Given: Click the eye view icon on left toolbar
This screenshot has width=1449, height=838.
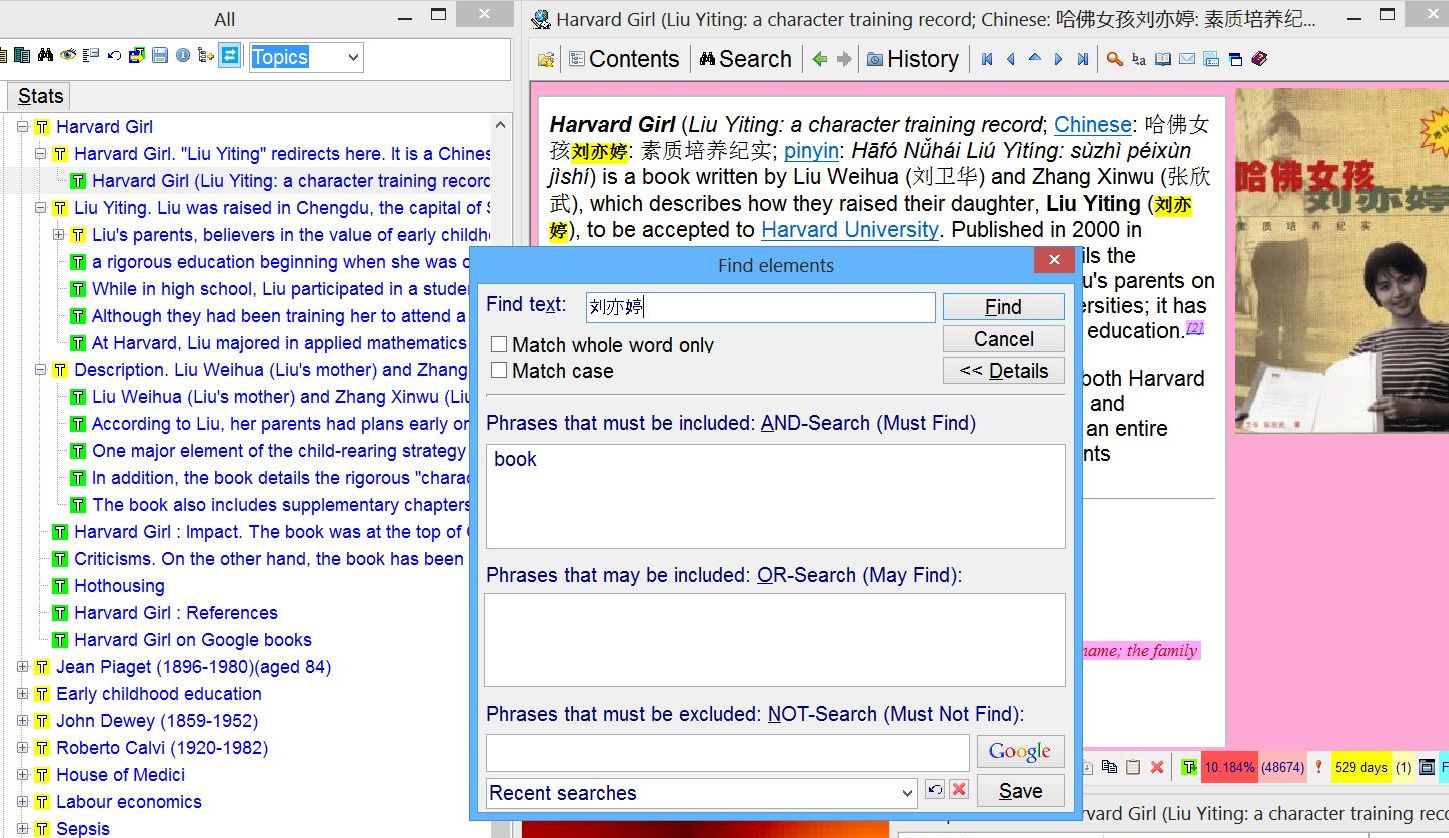Looking at the screenshot, I should (68, 57).
